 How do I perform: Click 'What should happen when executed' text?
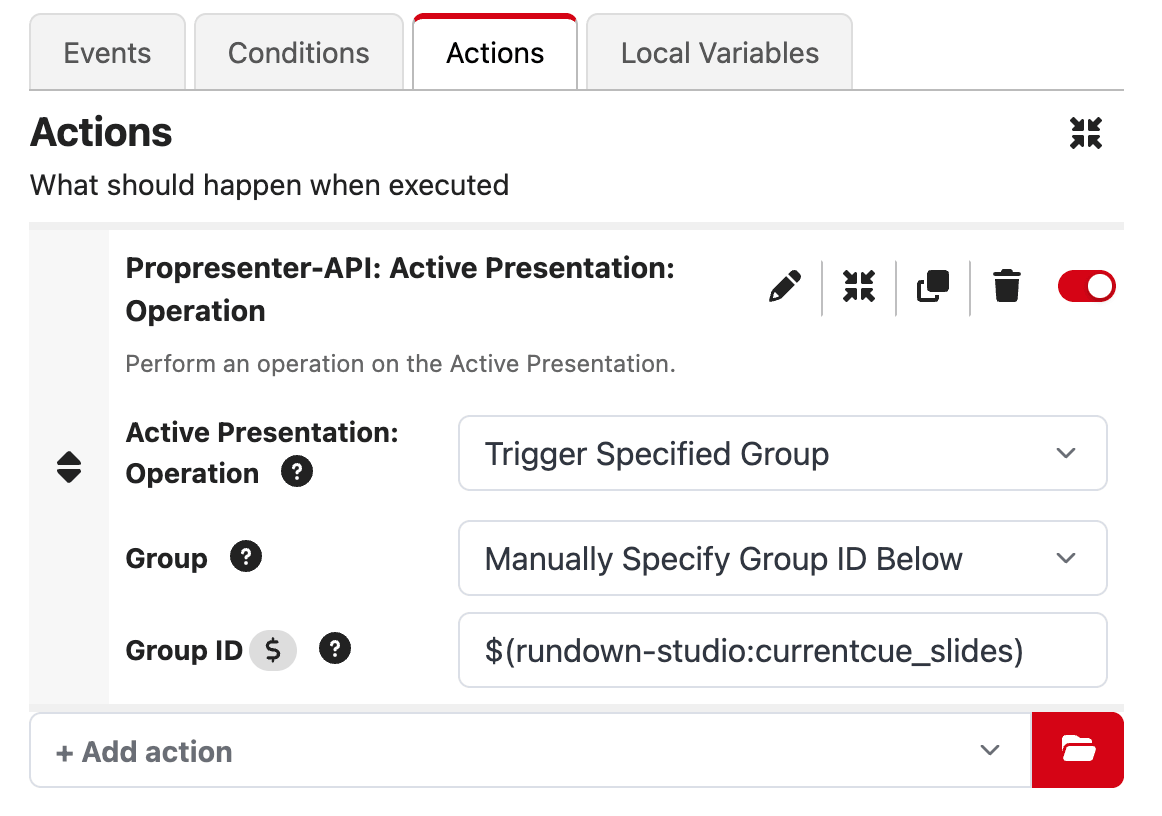[x=269, y=185]
